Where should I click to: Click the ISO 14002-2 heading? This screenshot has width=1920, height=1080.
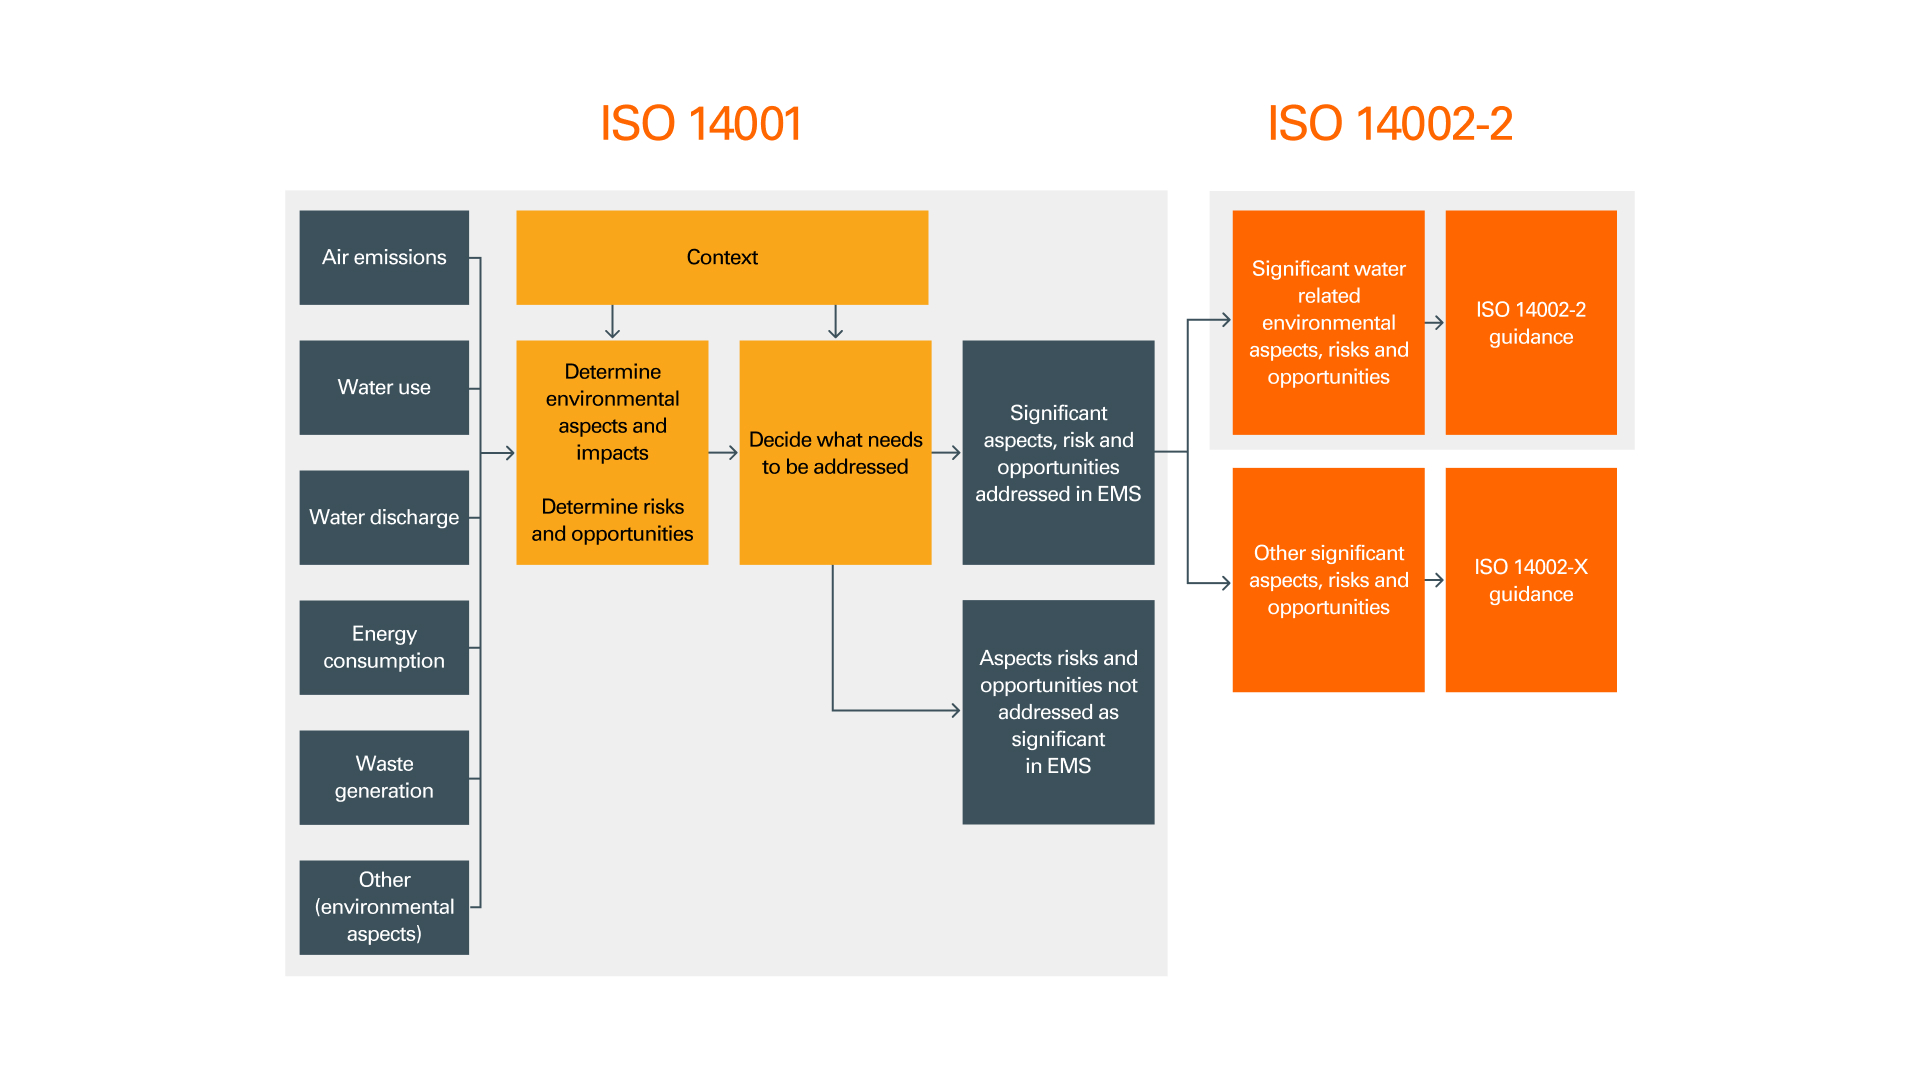(x=1390, y=122)
